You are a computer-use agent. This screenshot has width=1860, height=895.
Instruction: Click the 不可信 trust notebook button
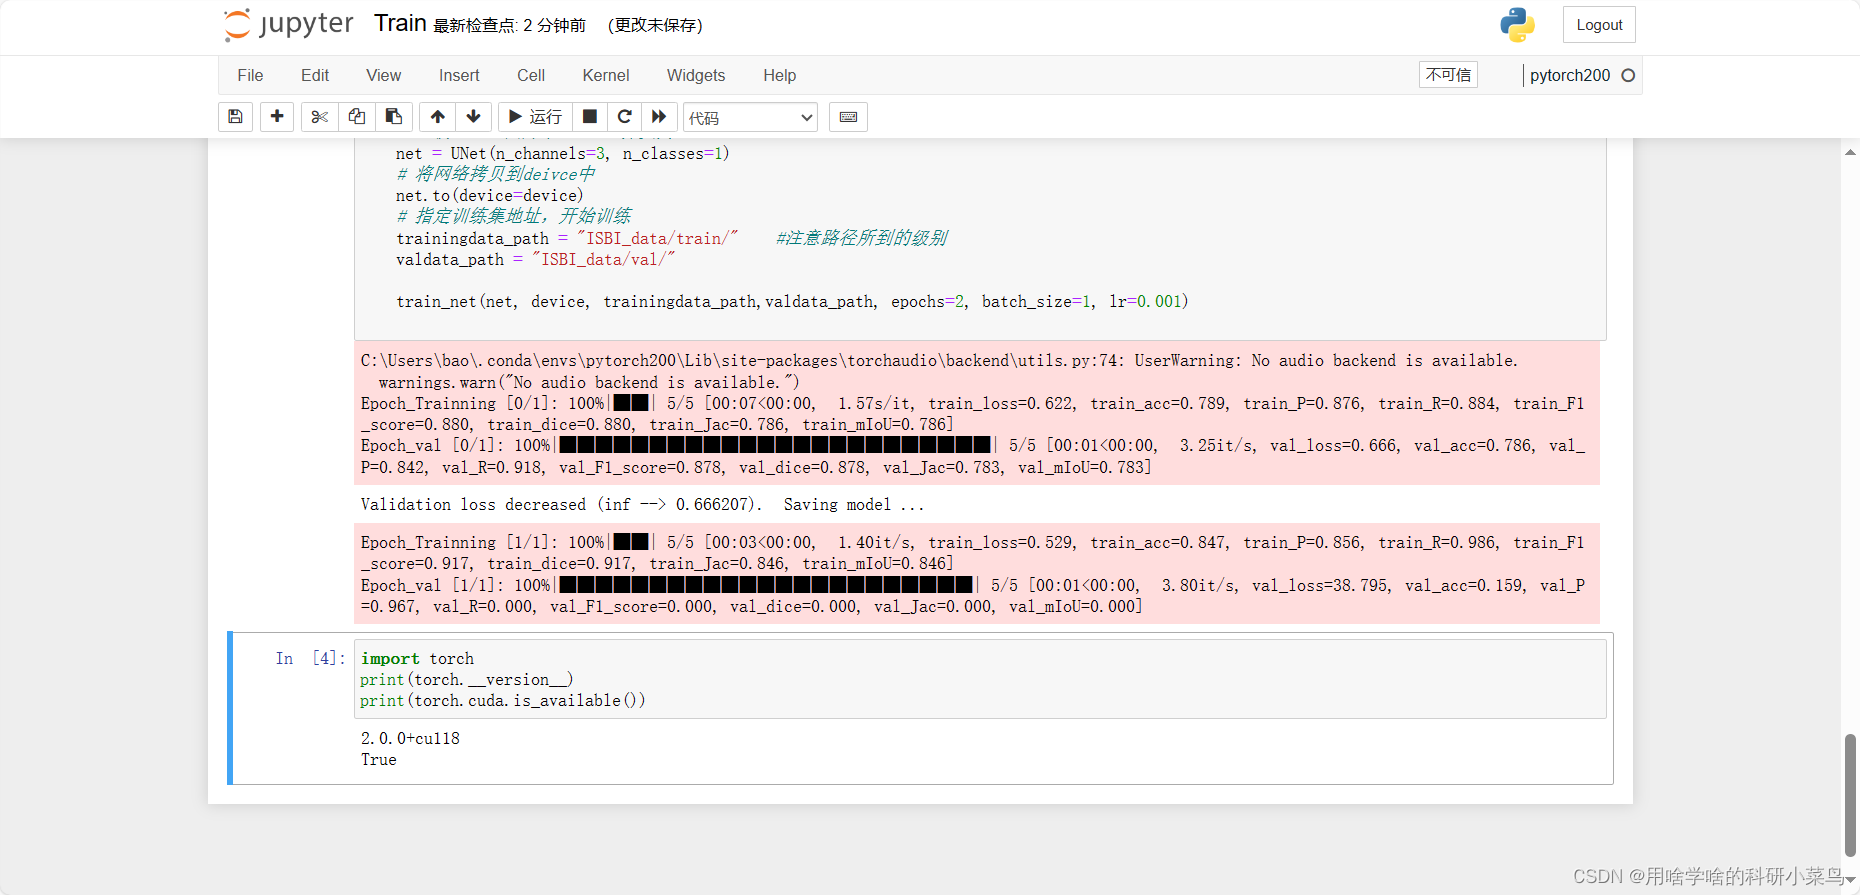click(x=1448, y=75)
